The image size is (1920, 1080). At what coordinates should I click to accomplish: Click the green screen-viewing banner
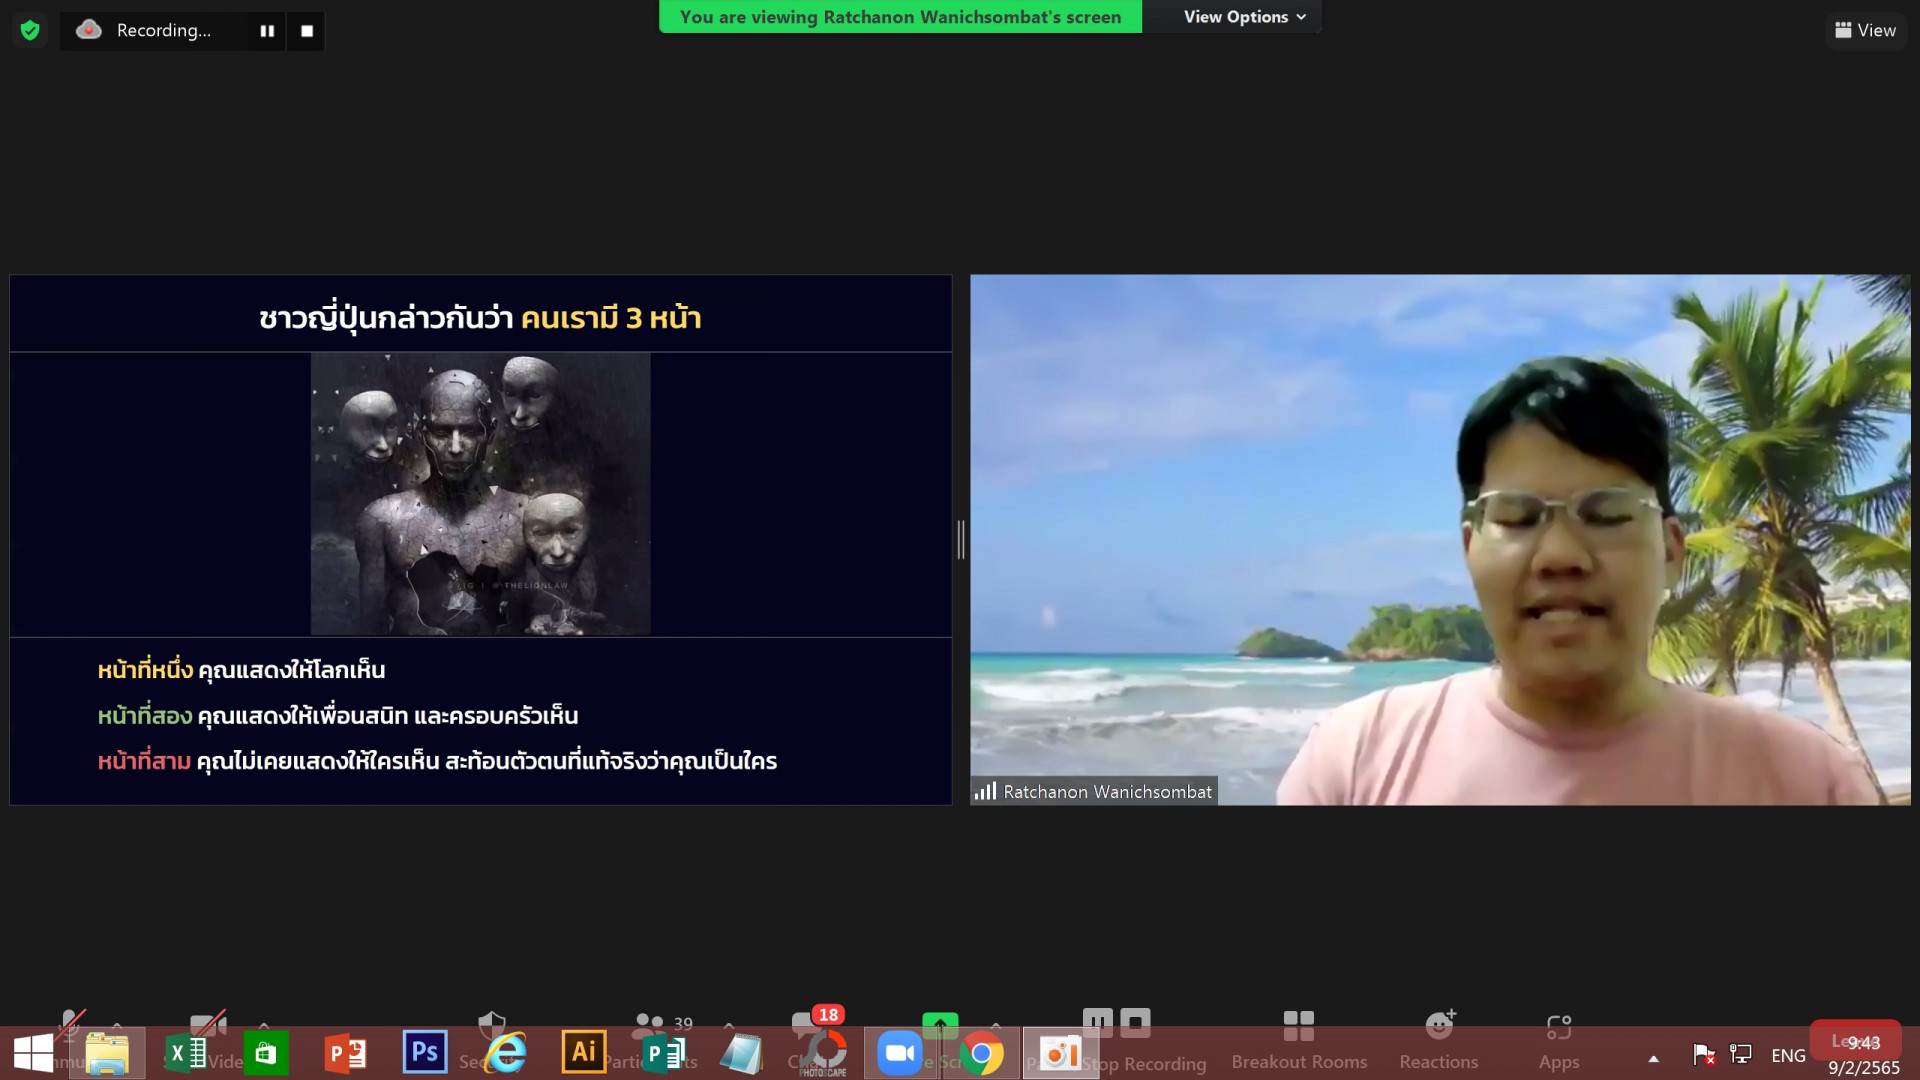click(900, 17)
